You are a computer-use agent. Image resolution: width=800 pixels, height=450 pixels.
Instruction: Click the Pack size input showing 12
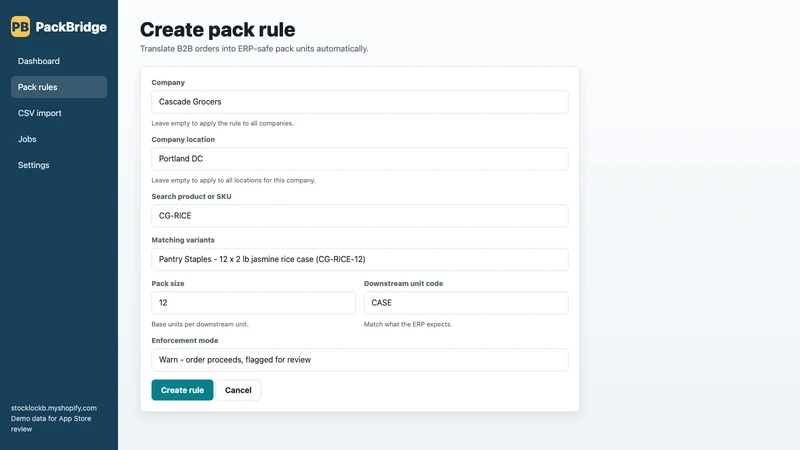pos(254,303)
